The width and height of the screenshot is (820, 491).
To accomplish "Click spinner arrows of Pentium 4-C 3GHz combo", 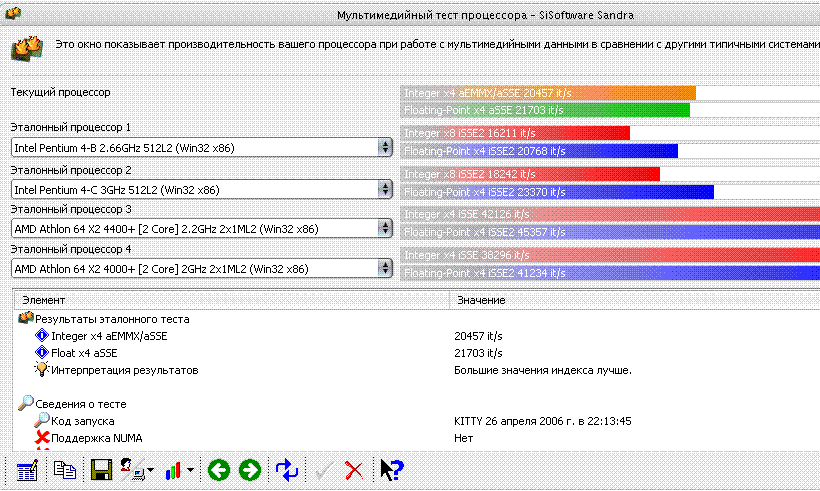I will click(385, 189).
